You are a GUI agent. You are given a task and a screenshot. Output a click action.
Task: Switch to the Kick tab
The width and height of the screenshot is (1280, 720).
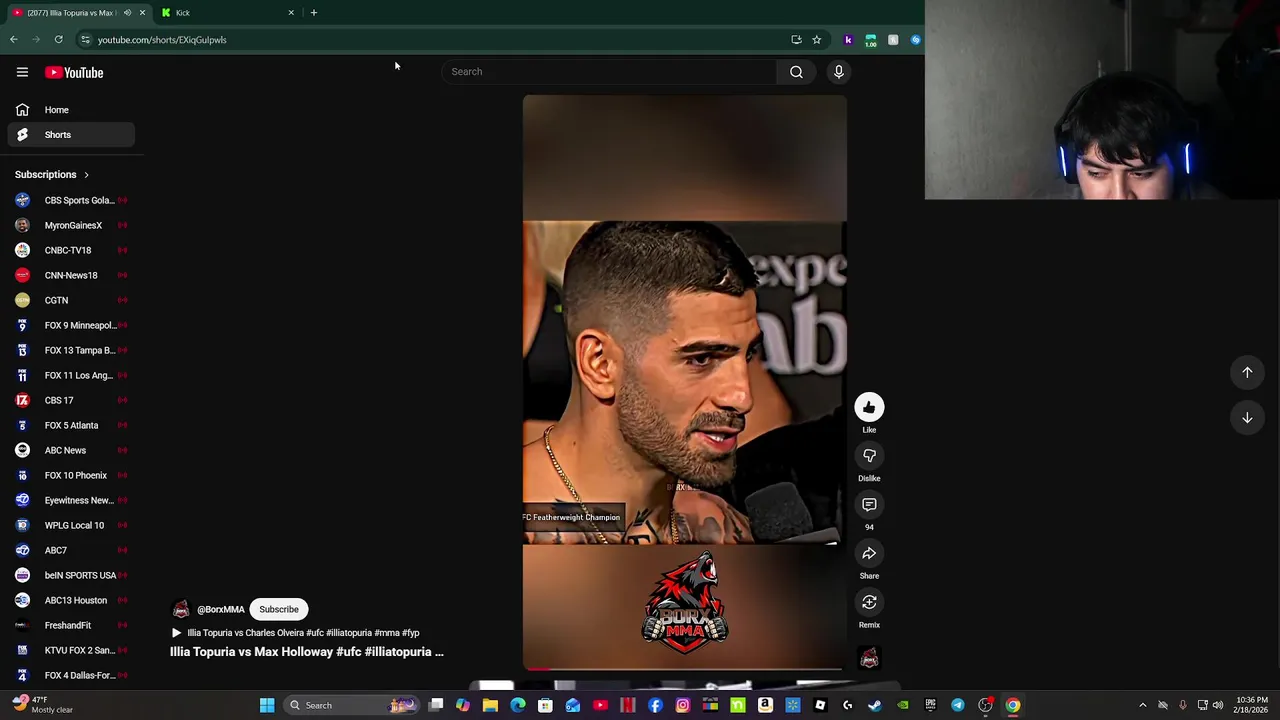coord(230,13)
